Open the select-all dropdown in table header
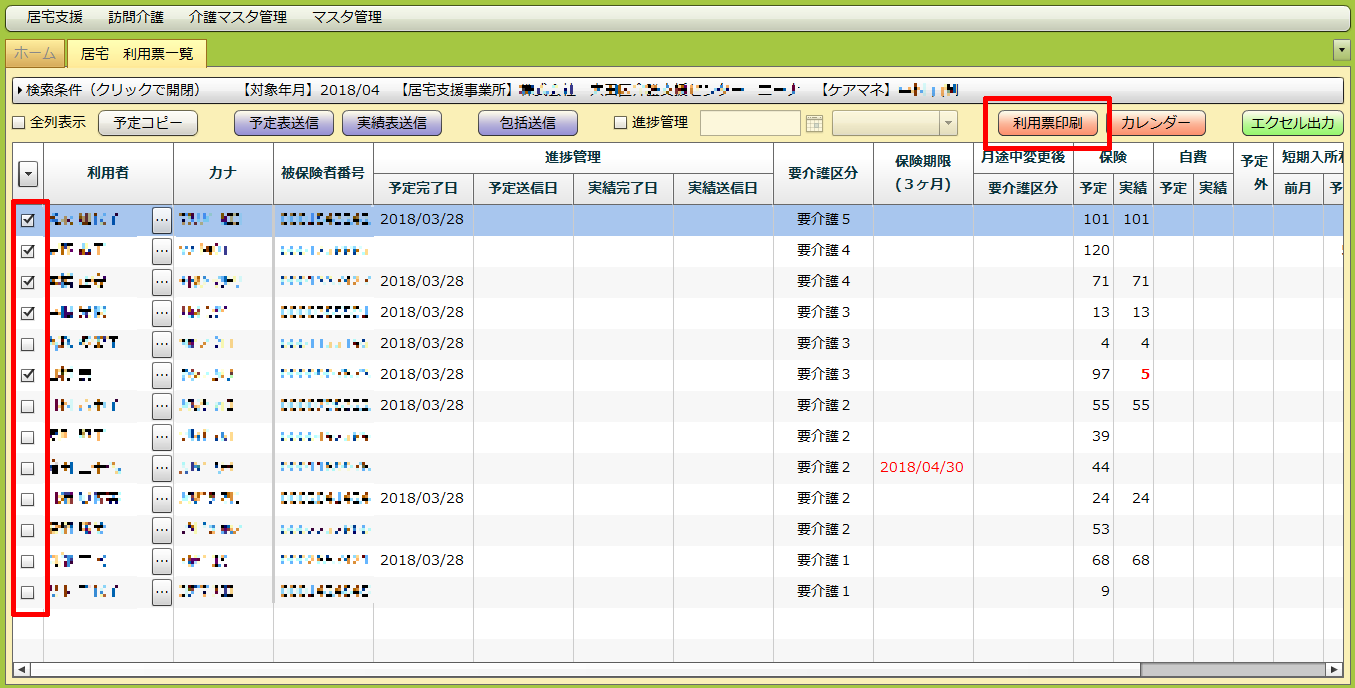The image size is (1355, 688). [28, 175]
